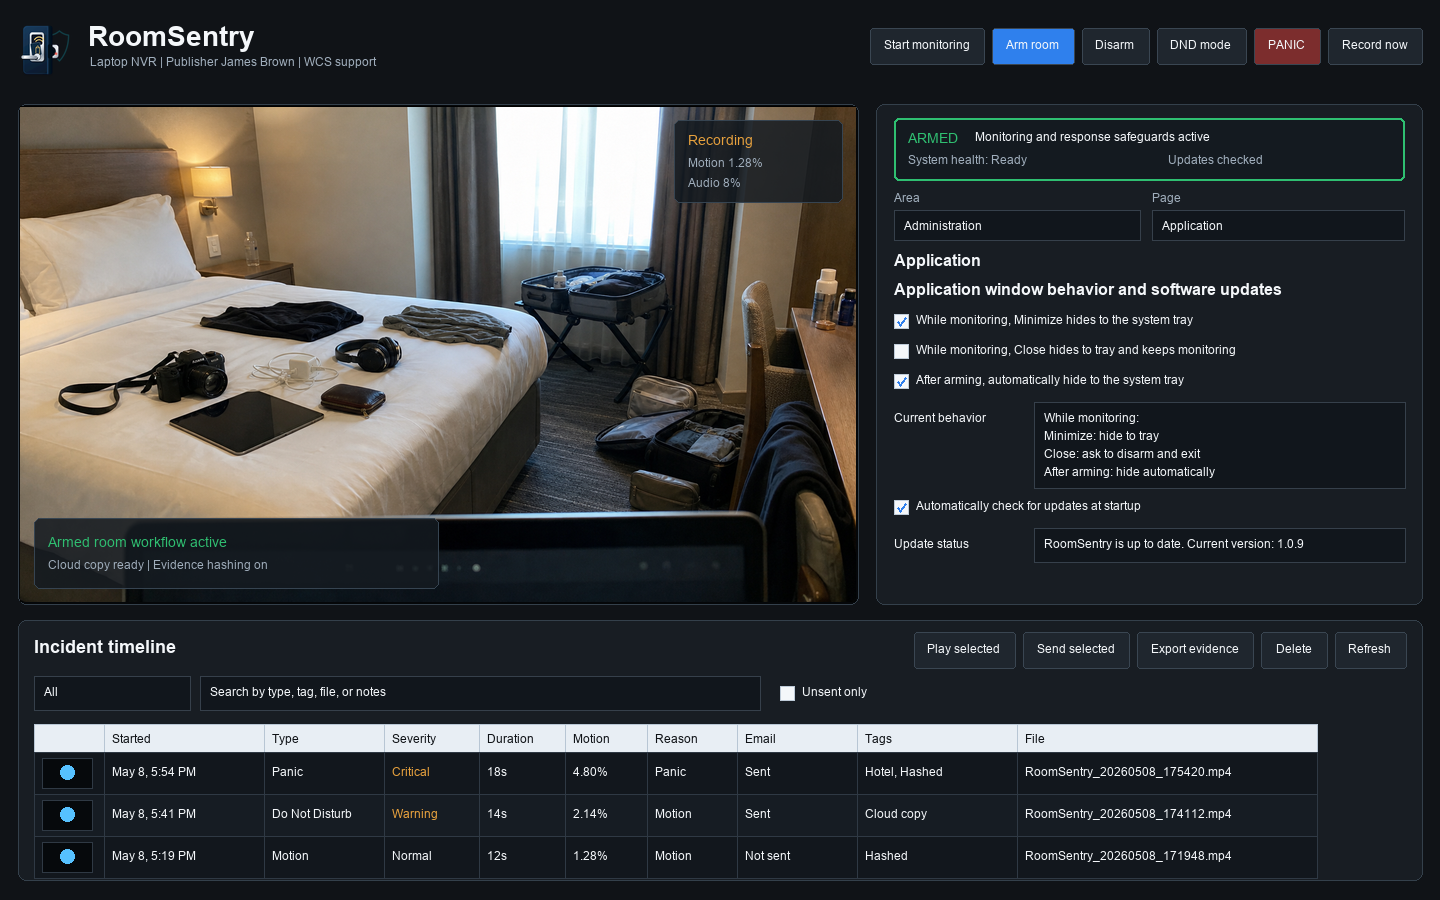Select the Warning severity cell

pyautogui.click(x=432, y=815)
